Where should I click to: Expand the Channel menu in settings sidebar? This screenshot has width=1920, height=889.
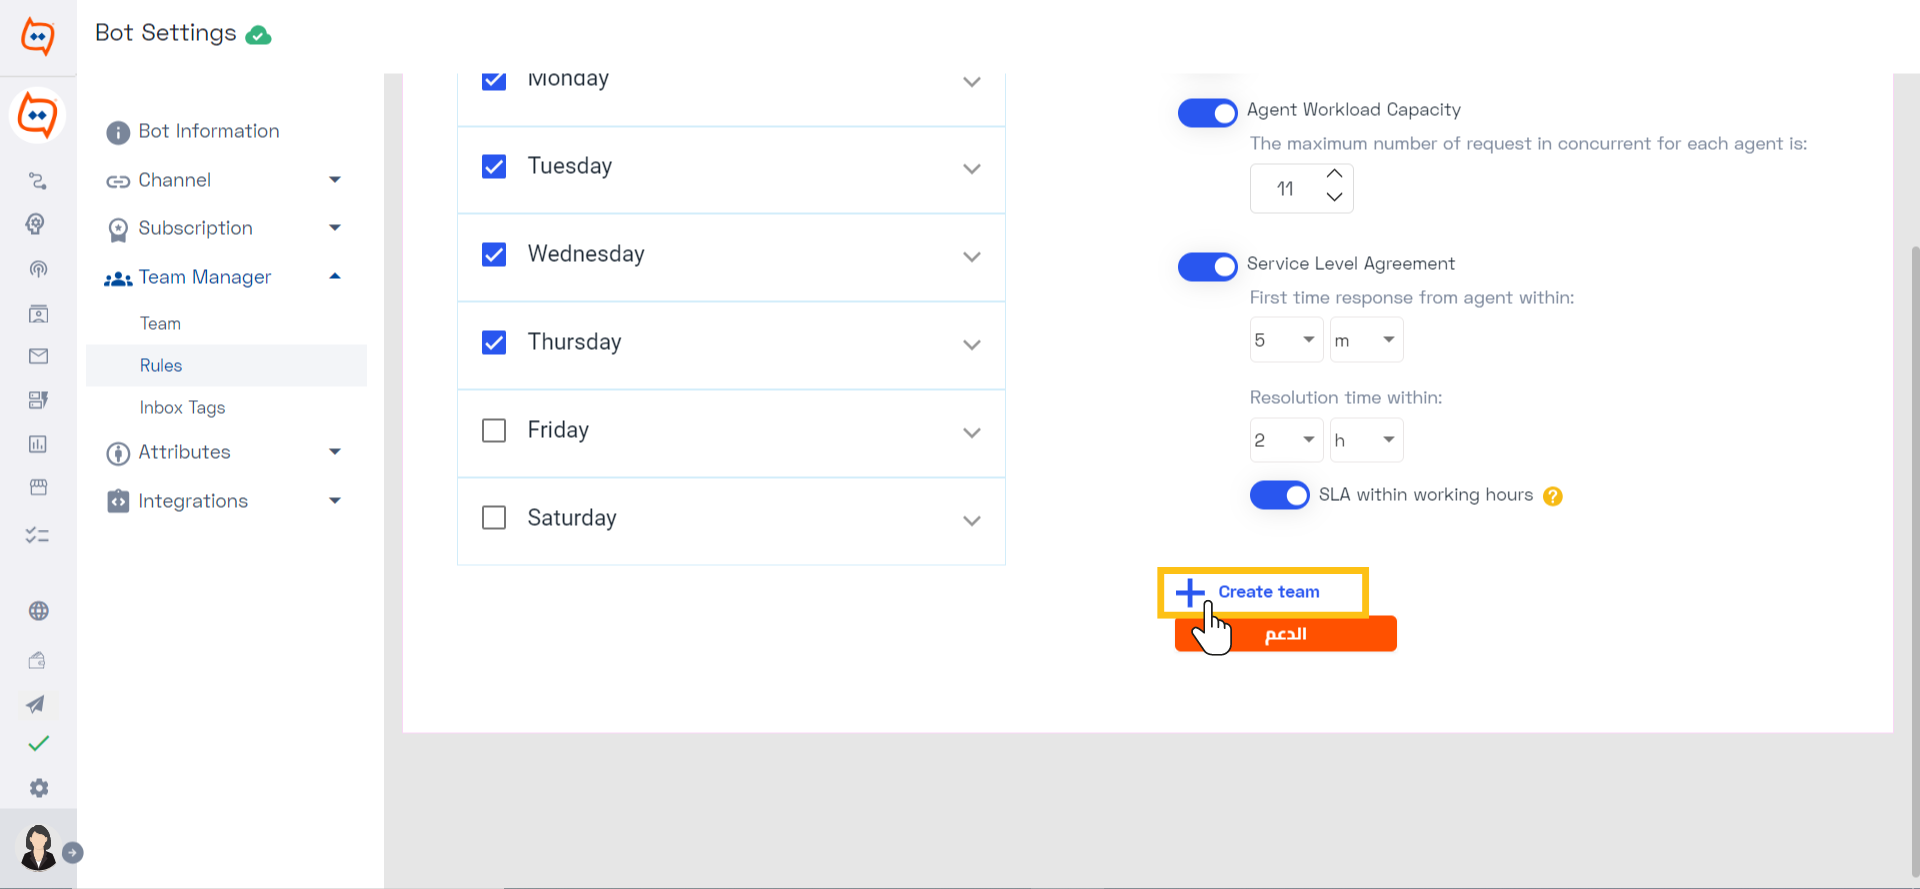tap(225, 180)
